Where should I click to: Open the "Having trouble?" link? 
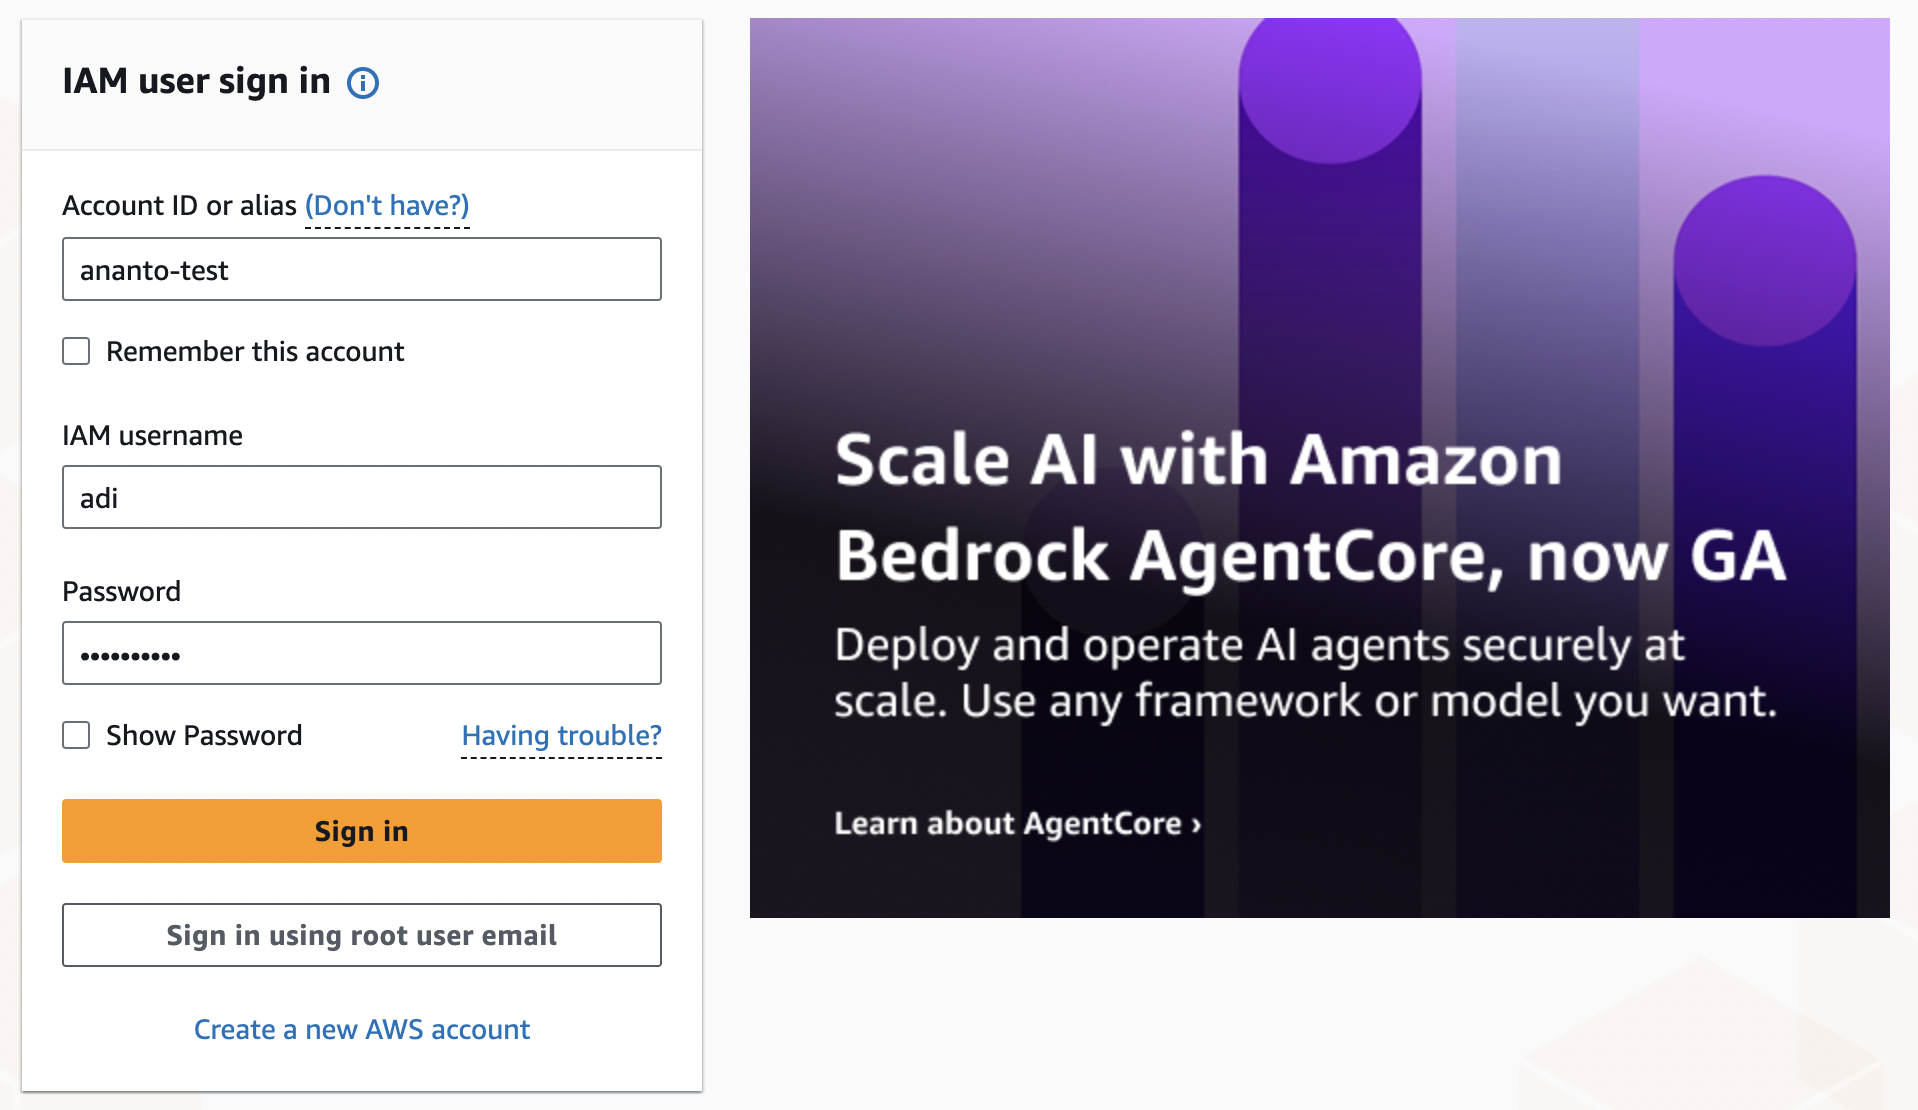[560, 735]
